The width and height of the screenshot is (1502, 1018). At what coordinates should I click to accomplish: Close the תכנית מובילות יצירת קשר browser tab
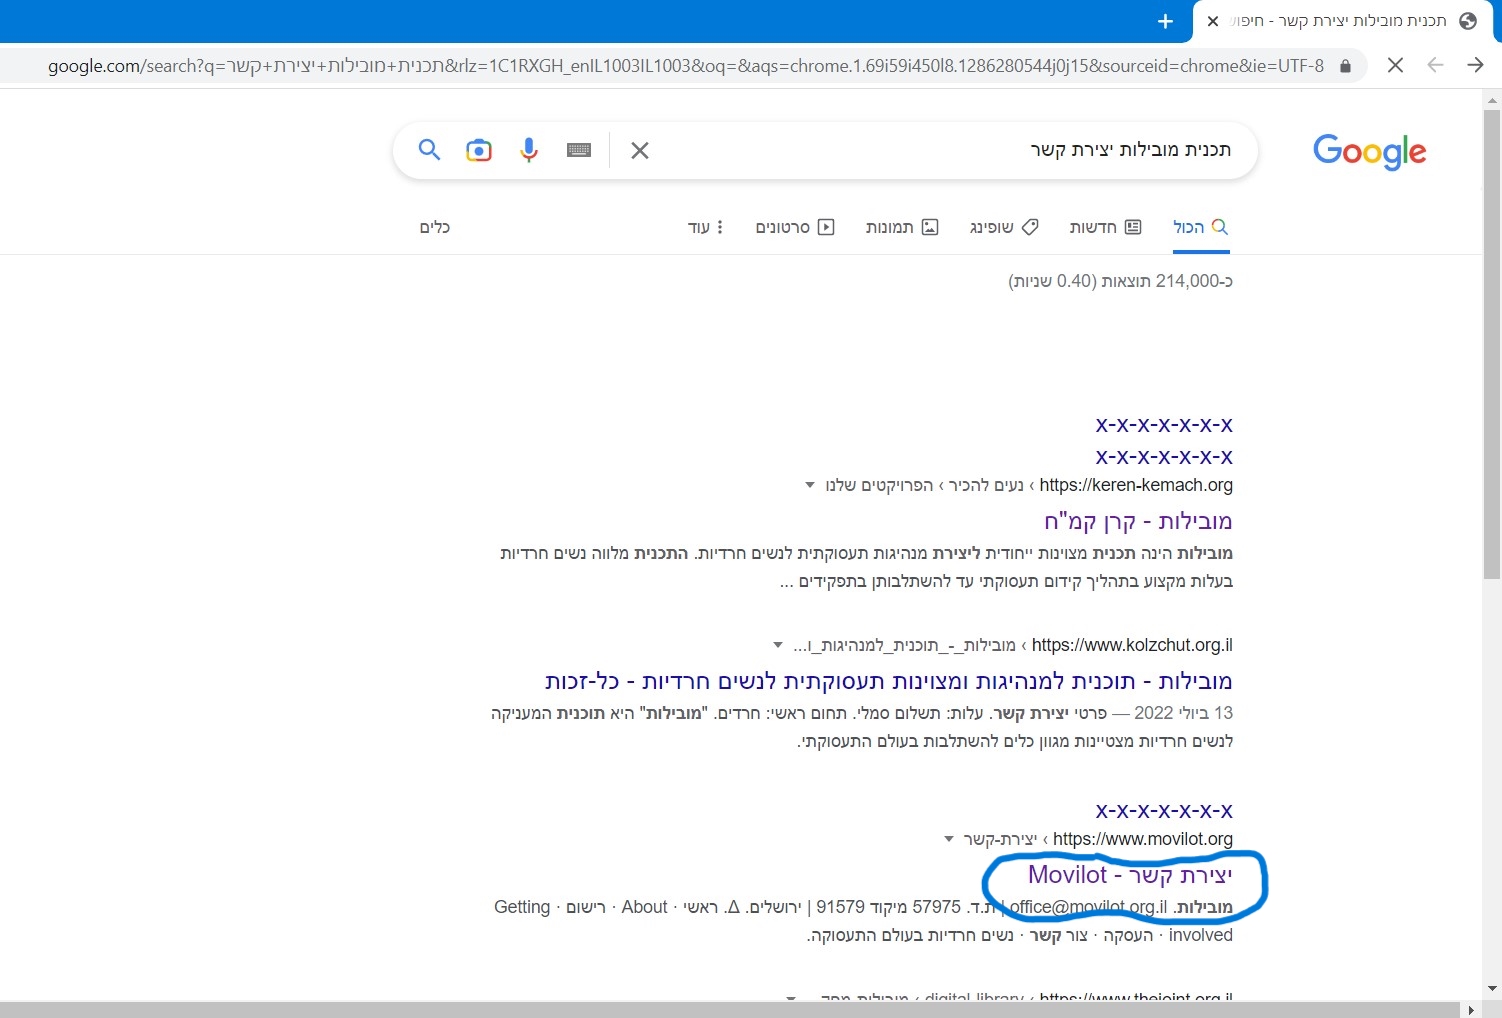[1213, 21]
